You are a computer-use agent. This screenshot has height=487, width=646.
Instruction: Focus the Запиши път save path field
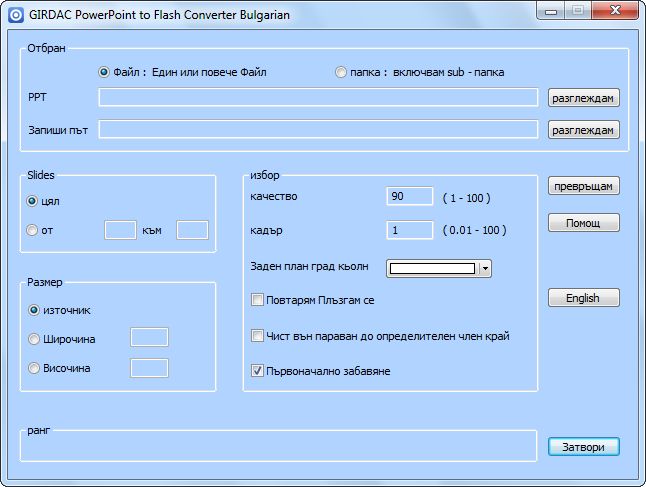click(318, 129)
